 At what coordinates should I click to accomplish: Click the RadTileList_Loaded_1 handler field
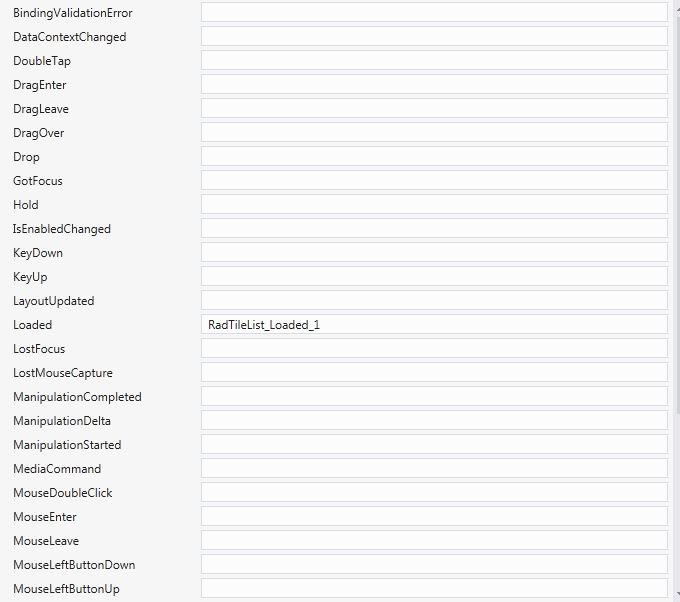click(x=434, y=324)
